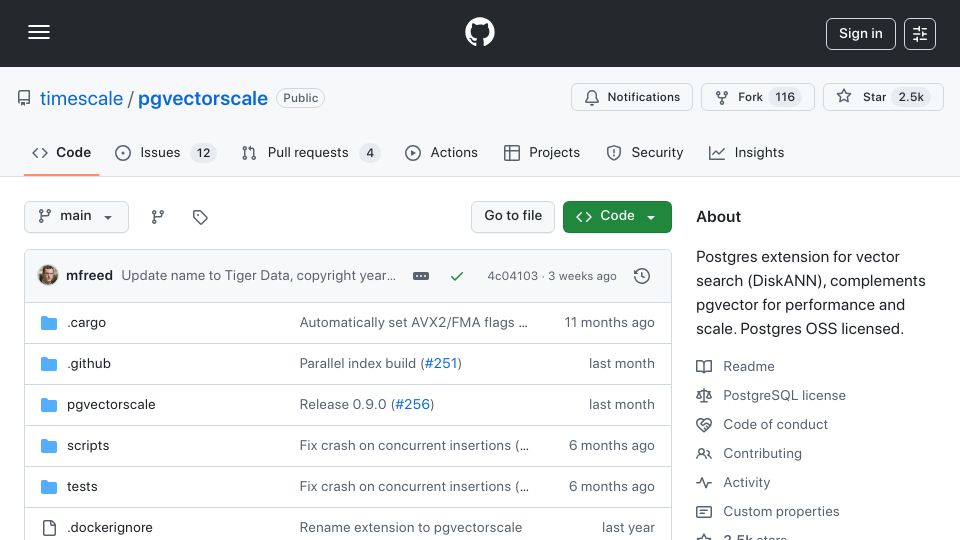The image size is (960, 540).
Task: Click the Contributing people icon
Action: pos(704,454)
